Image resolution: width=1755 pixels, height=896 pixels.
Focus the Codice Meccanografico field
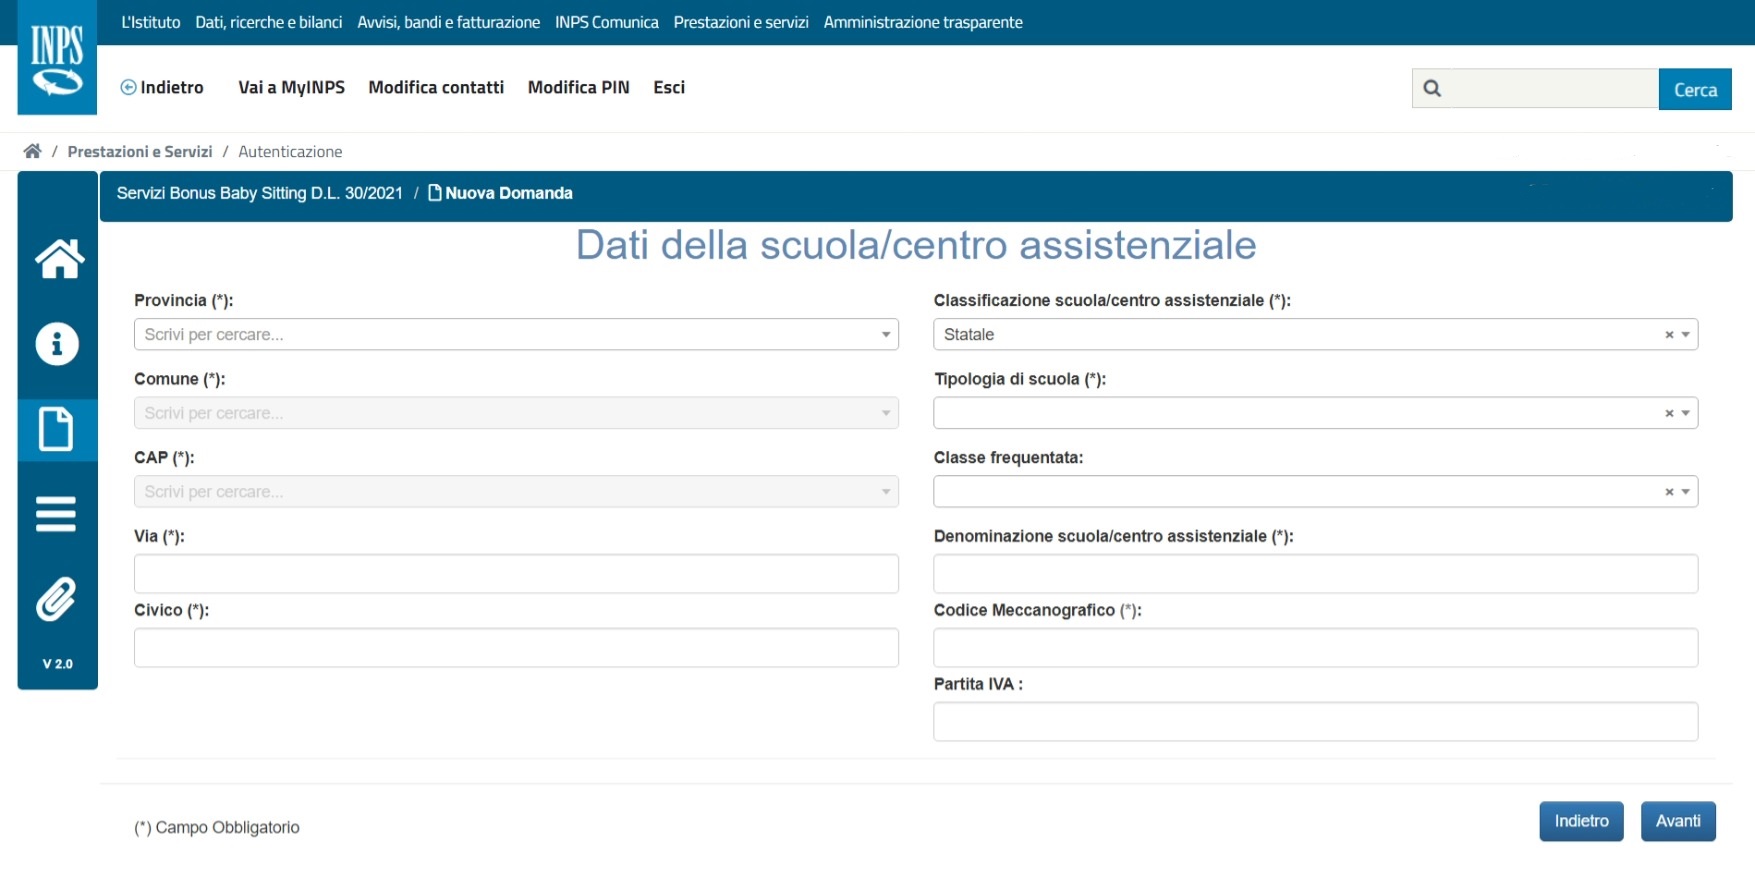(x=1315, y=648)
